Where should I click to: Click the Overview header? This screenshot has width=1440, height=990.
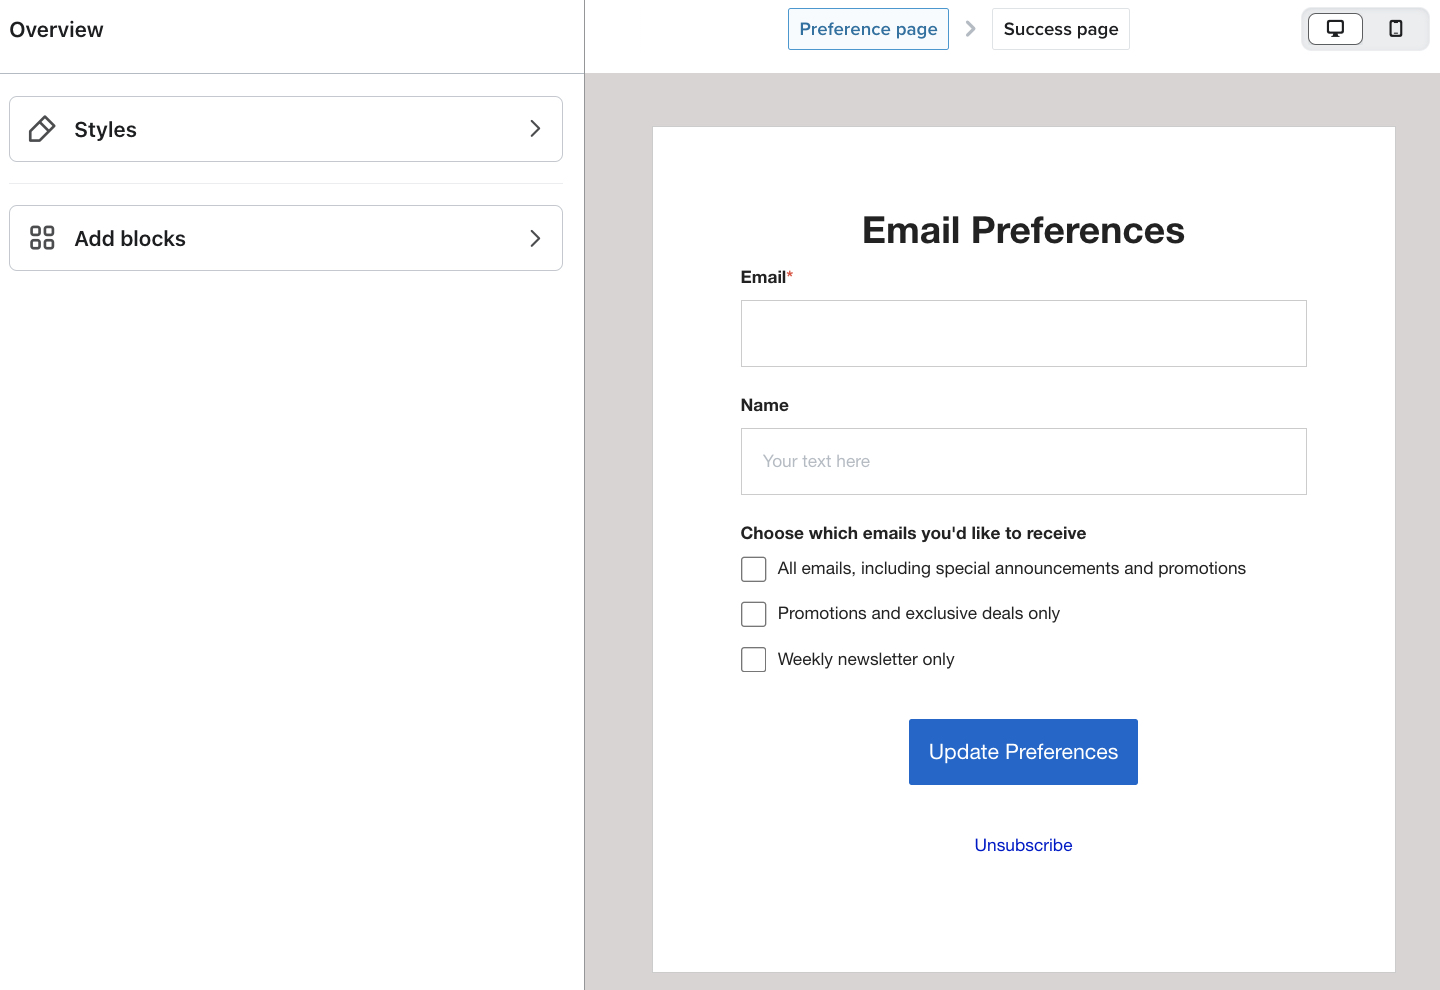(x=56, y=29)
